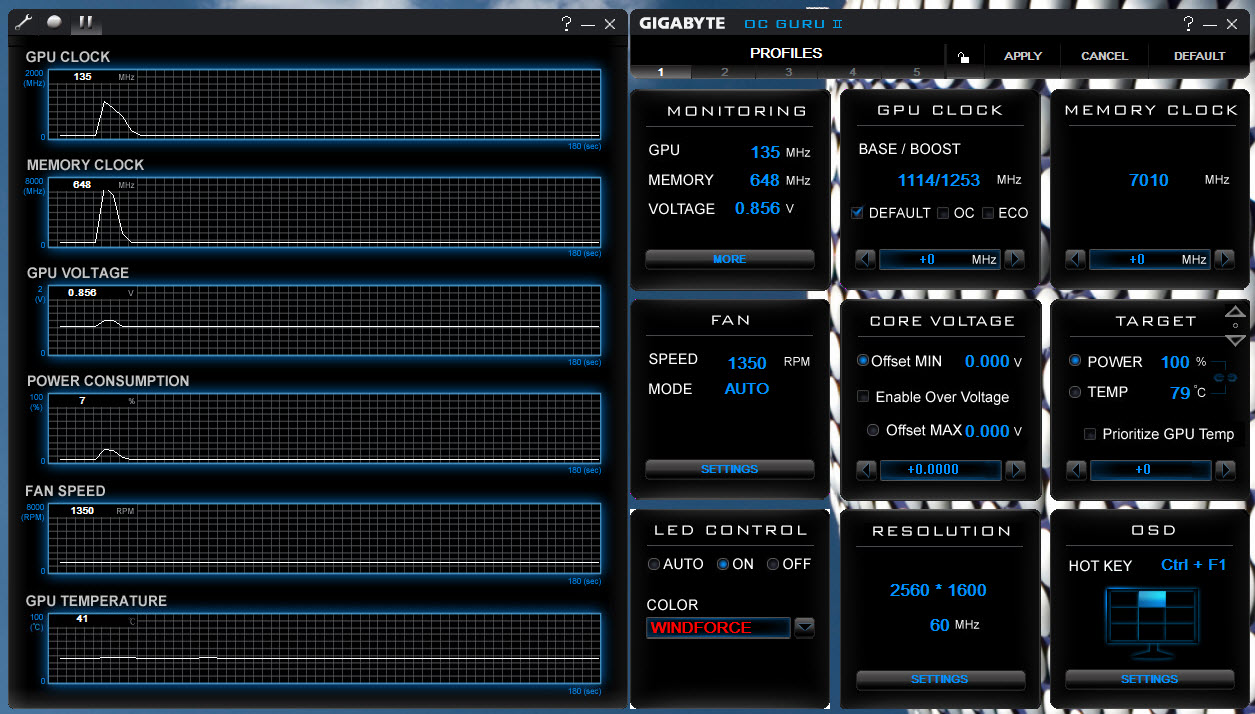Click the CANCEL button

pos(1104,56)
